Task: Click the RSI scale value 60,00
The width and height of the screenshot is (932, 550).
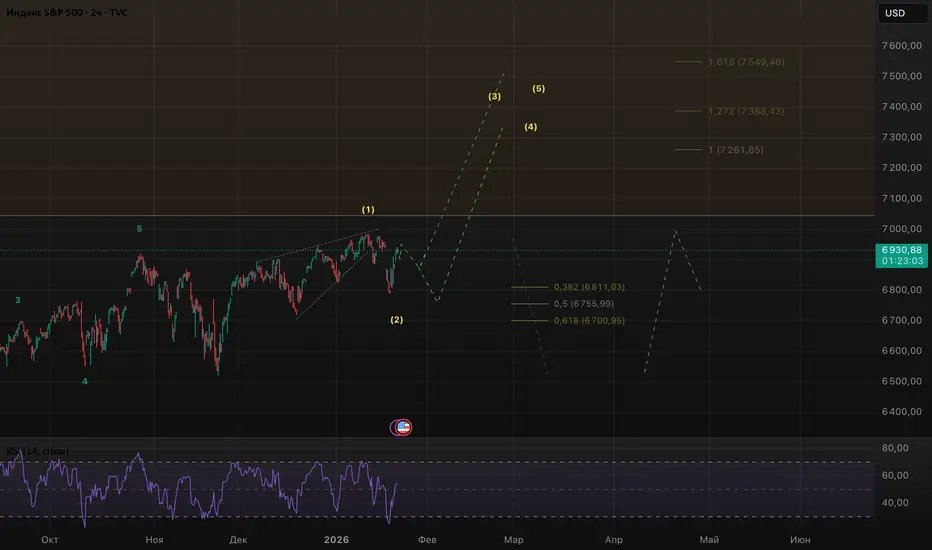Action: [x=895, y=475]
